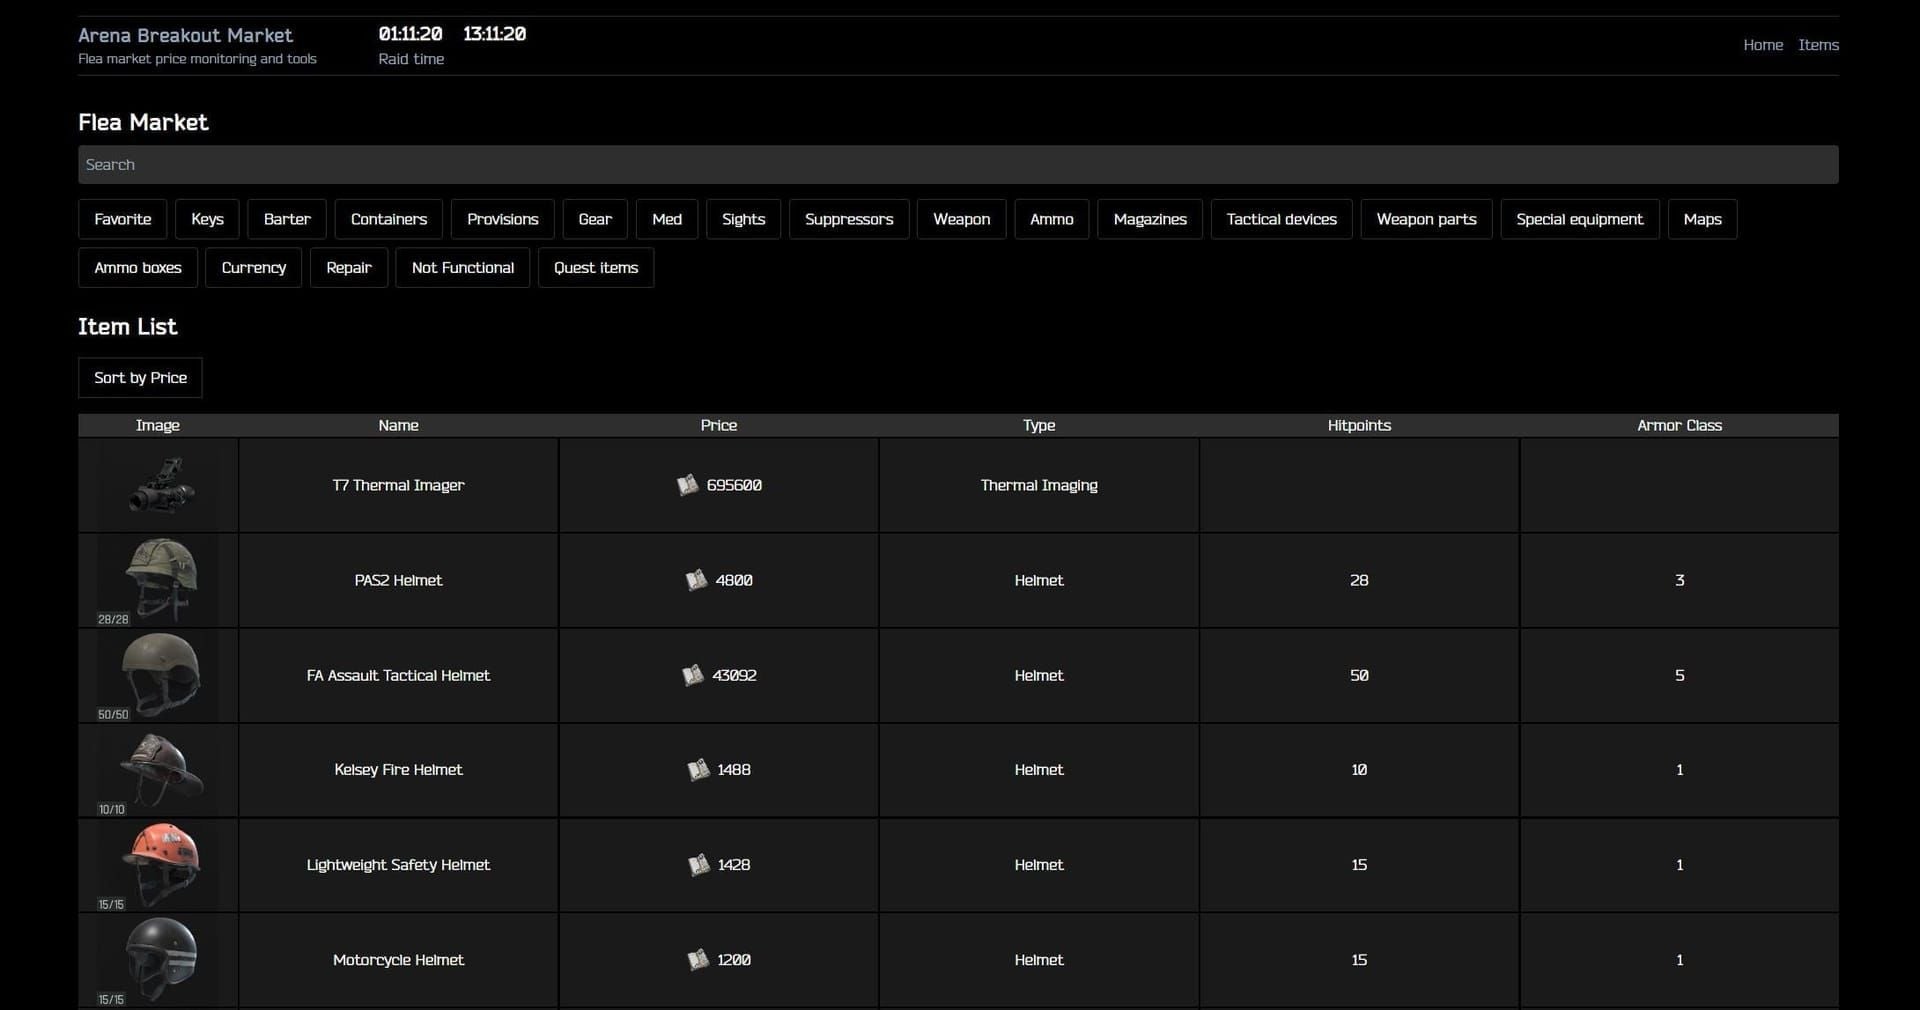Viewport: 1920px width, 1010px height.
Task: Select the Not Functional filter
Action: [462, 267]
